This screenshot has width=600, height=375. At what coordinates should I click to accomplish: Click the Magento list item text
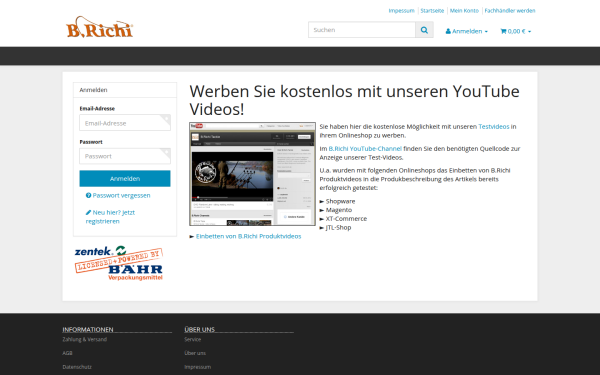tap(339, 210)
